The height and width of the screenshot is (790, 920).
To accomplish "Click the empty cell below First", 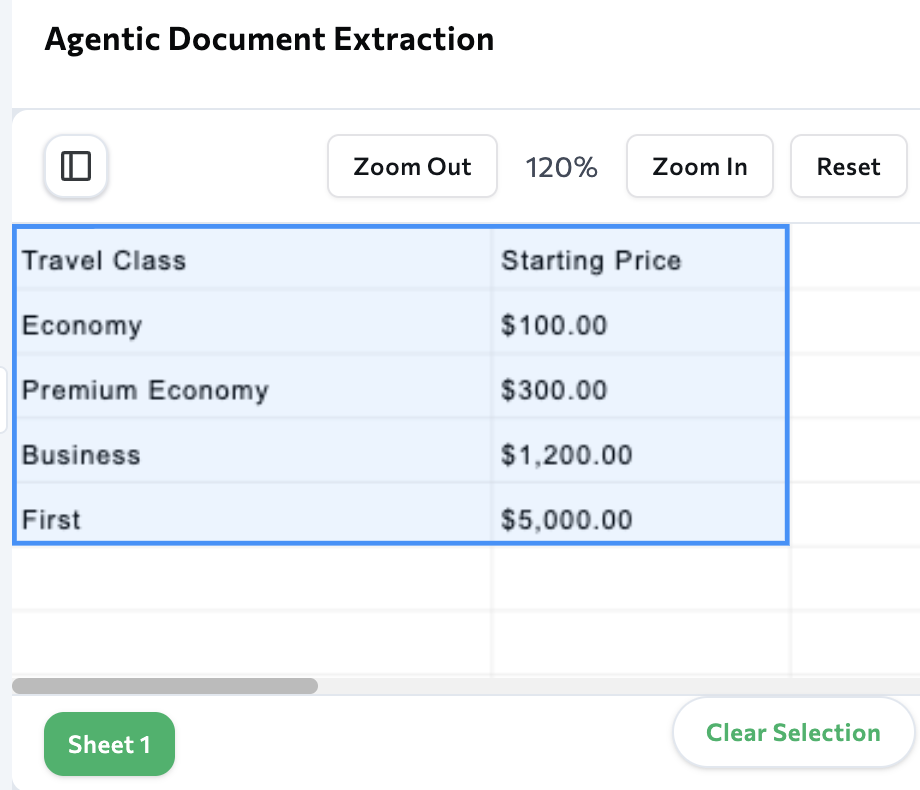I will 250,578.
